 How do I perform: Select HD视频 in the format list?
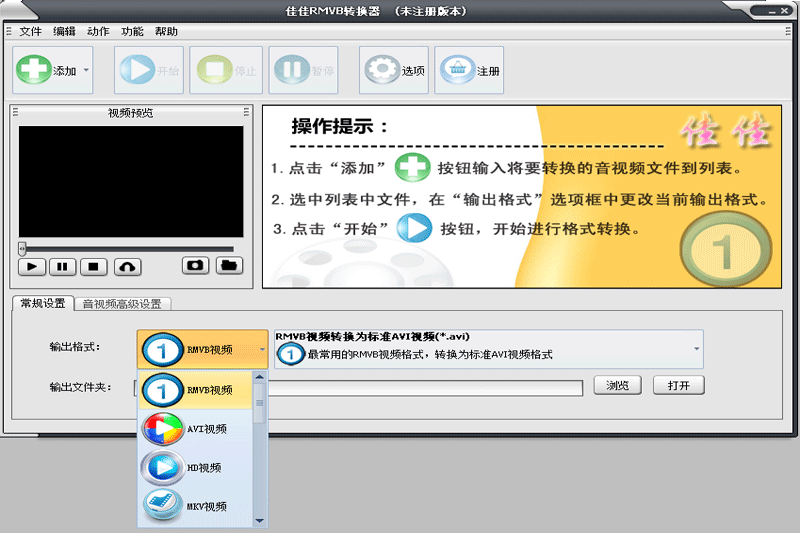pyautogui.click(x=196, y=468)
